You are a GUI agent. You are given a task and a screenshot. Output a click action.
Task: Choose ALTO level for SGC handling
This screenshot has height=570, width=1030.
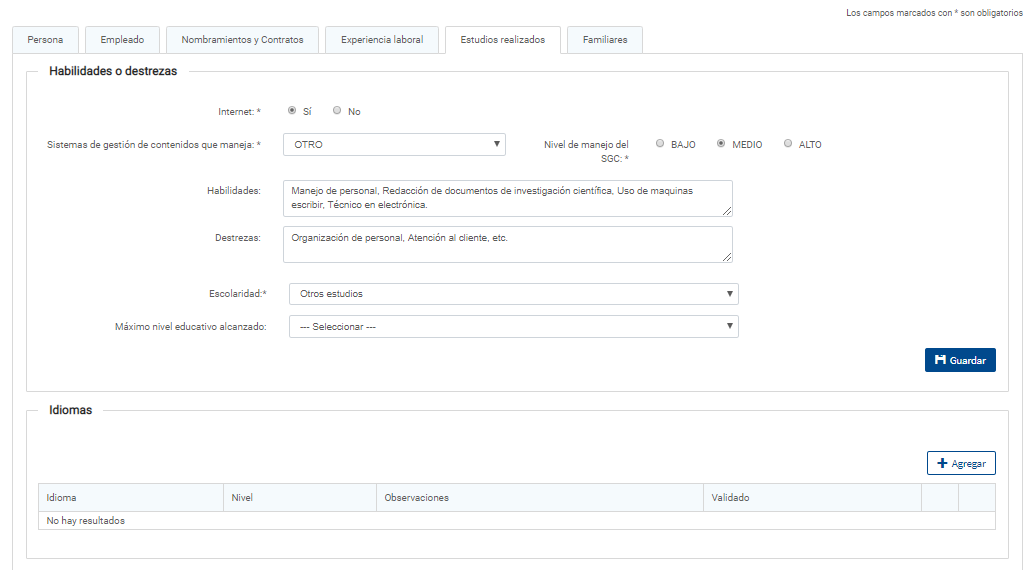tap(788, 144)
